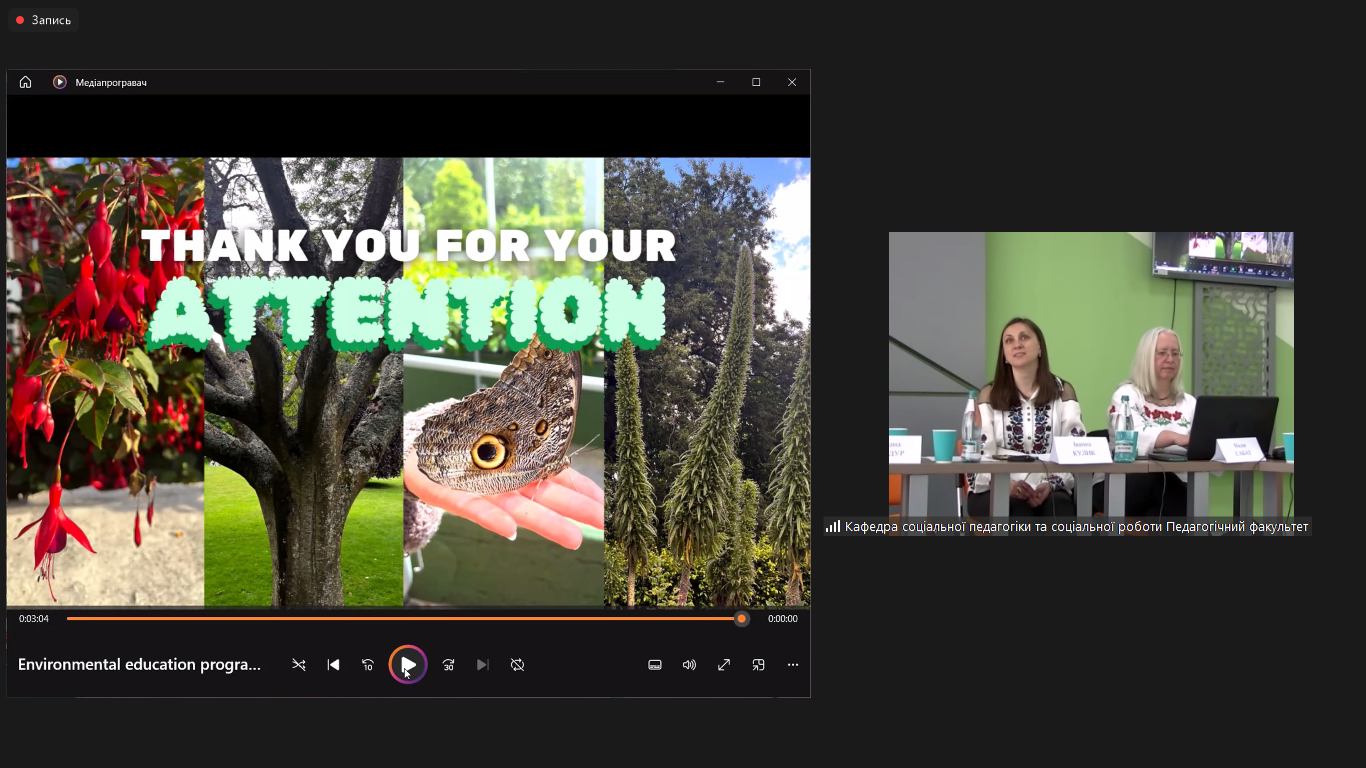Click the seek bar playhead handle

(741, 619)
